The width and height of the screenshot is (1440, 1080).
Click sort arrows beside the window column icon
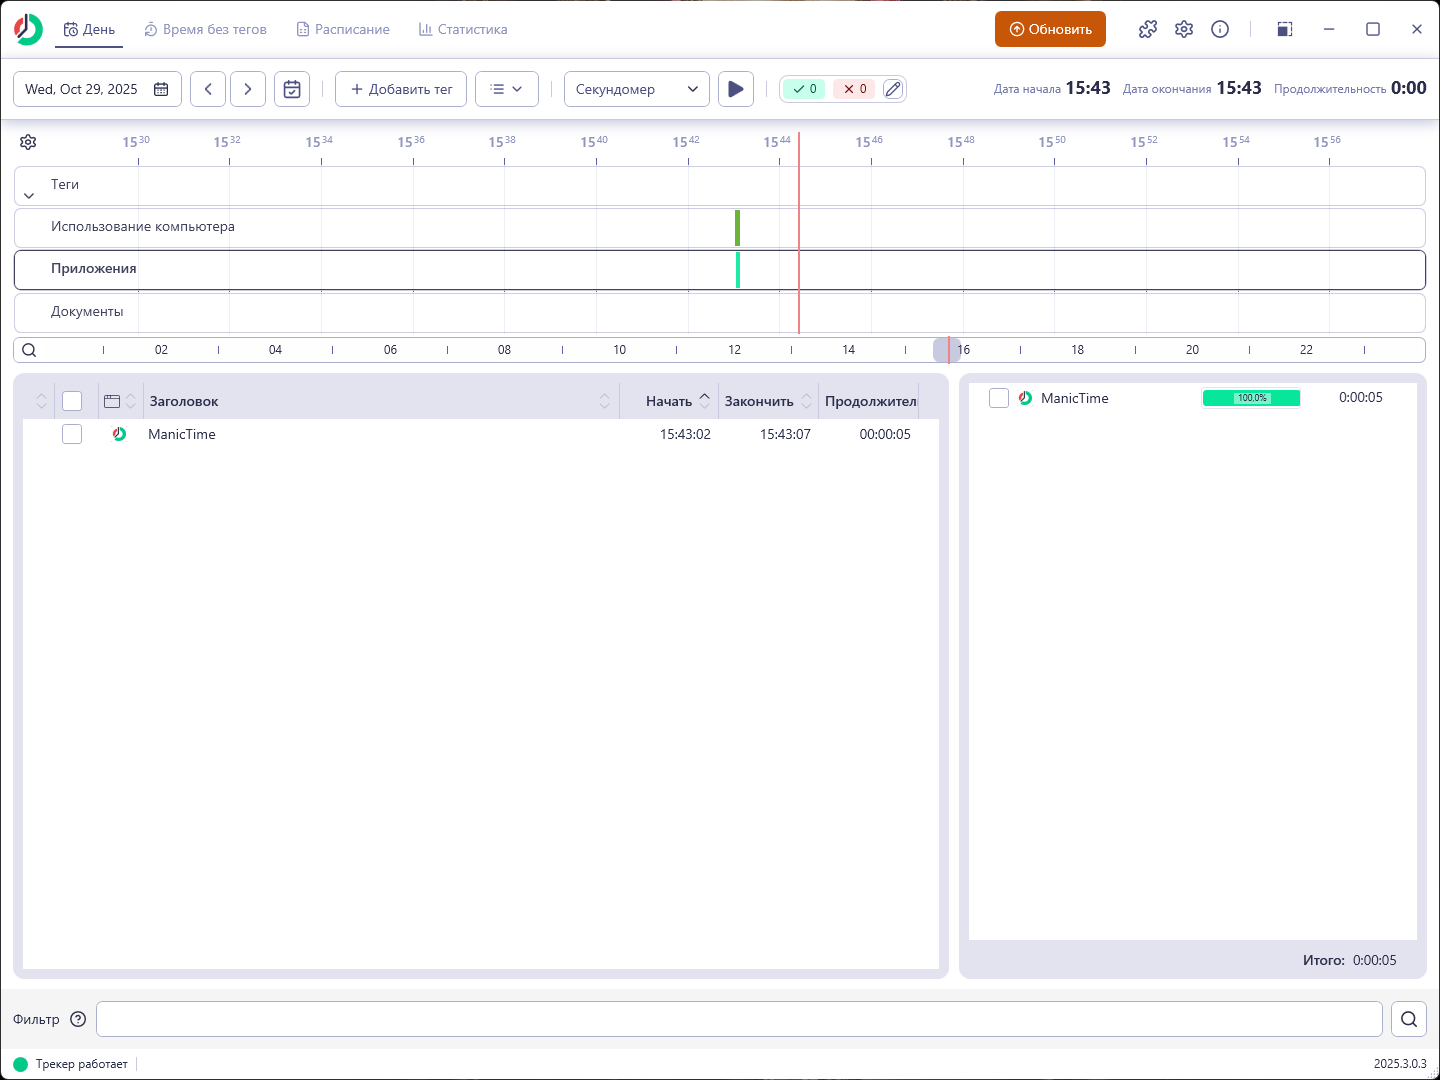click(131, 401)
